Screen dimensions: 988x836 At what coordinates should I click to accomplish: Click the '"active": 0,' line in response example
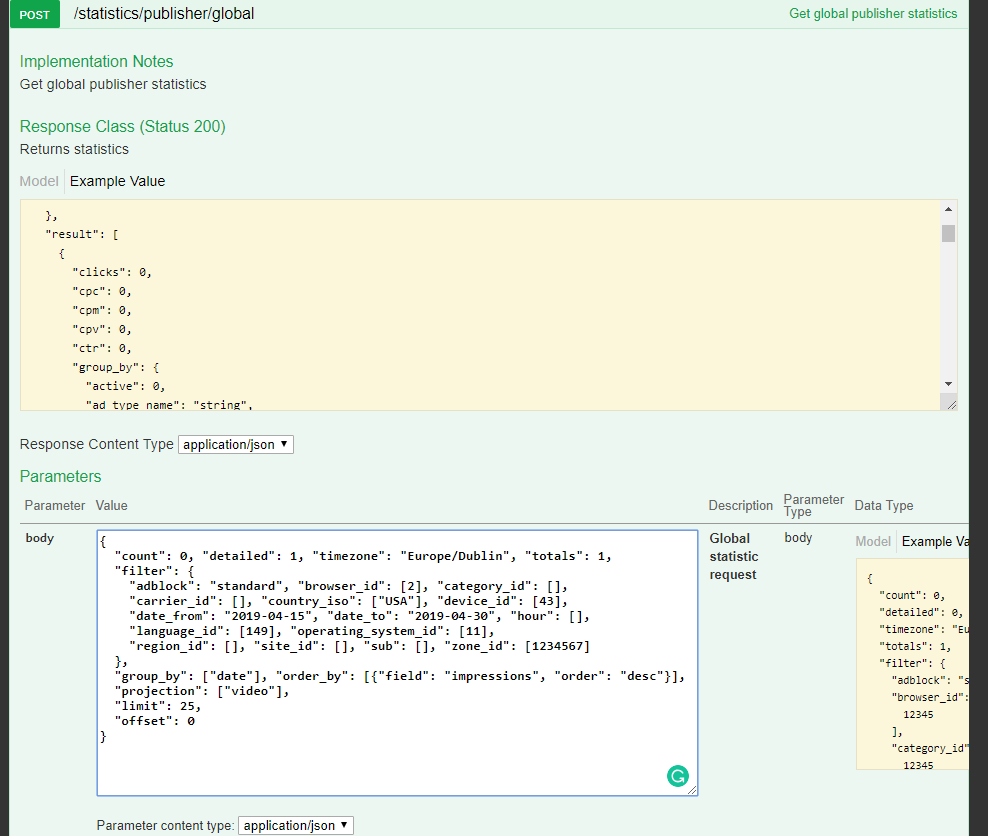[125, 386]
